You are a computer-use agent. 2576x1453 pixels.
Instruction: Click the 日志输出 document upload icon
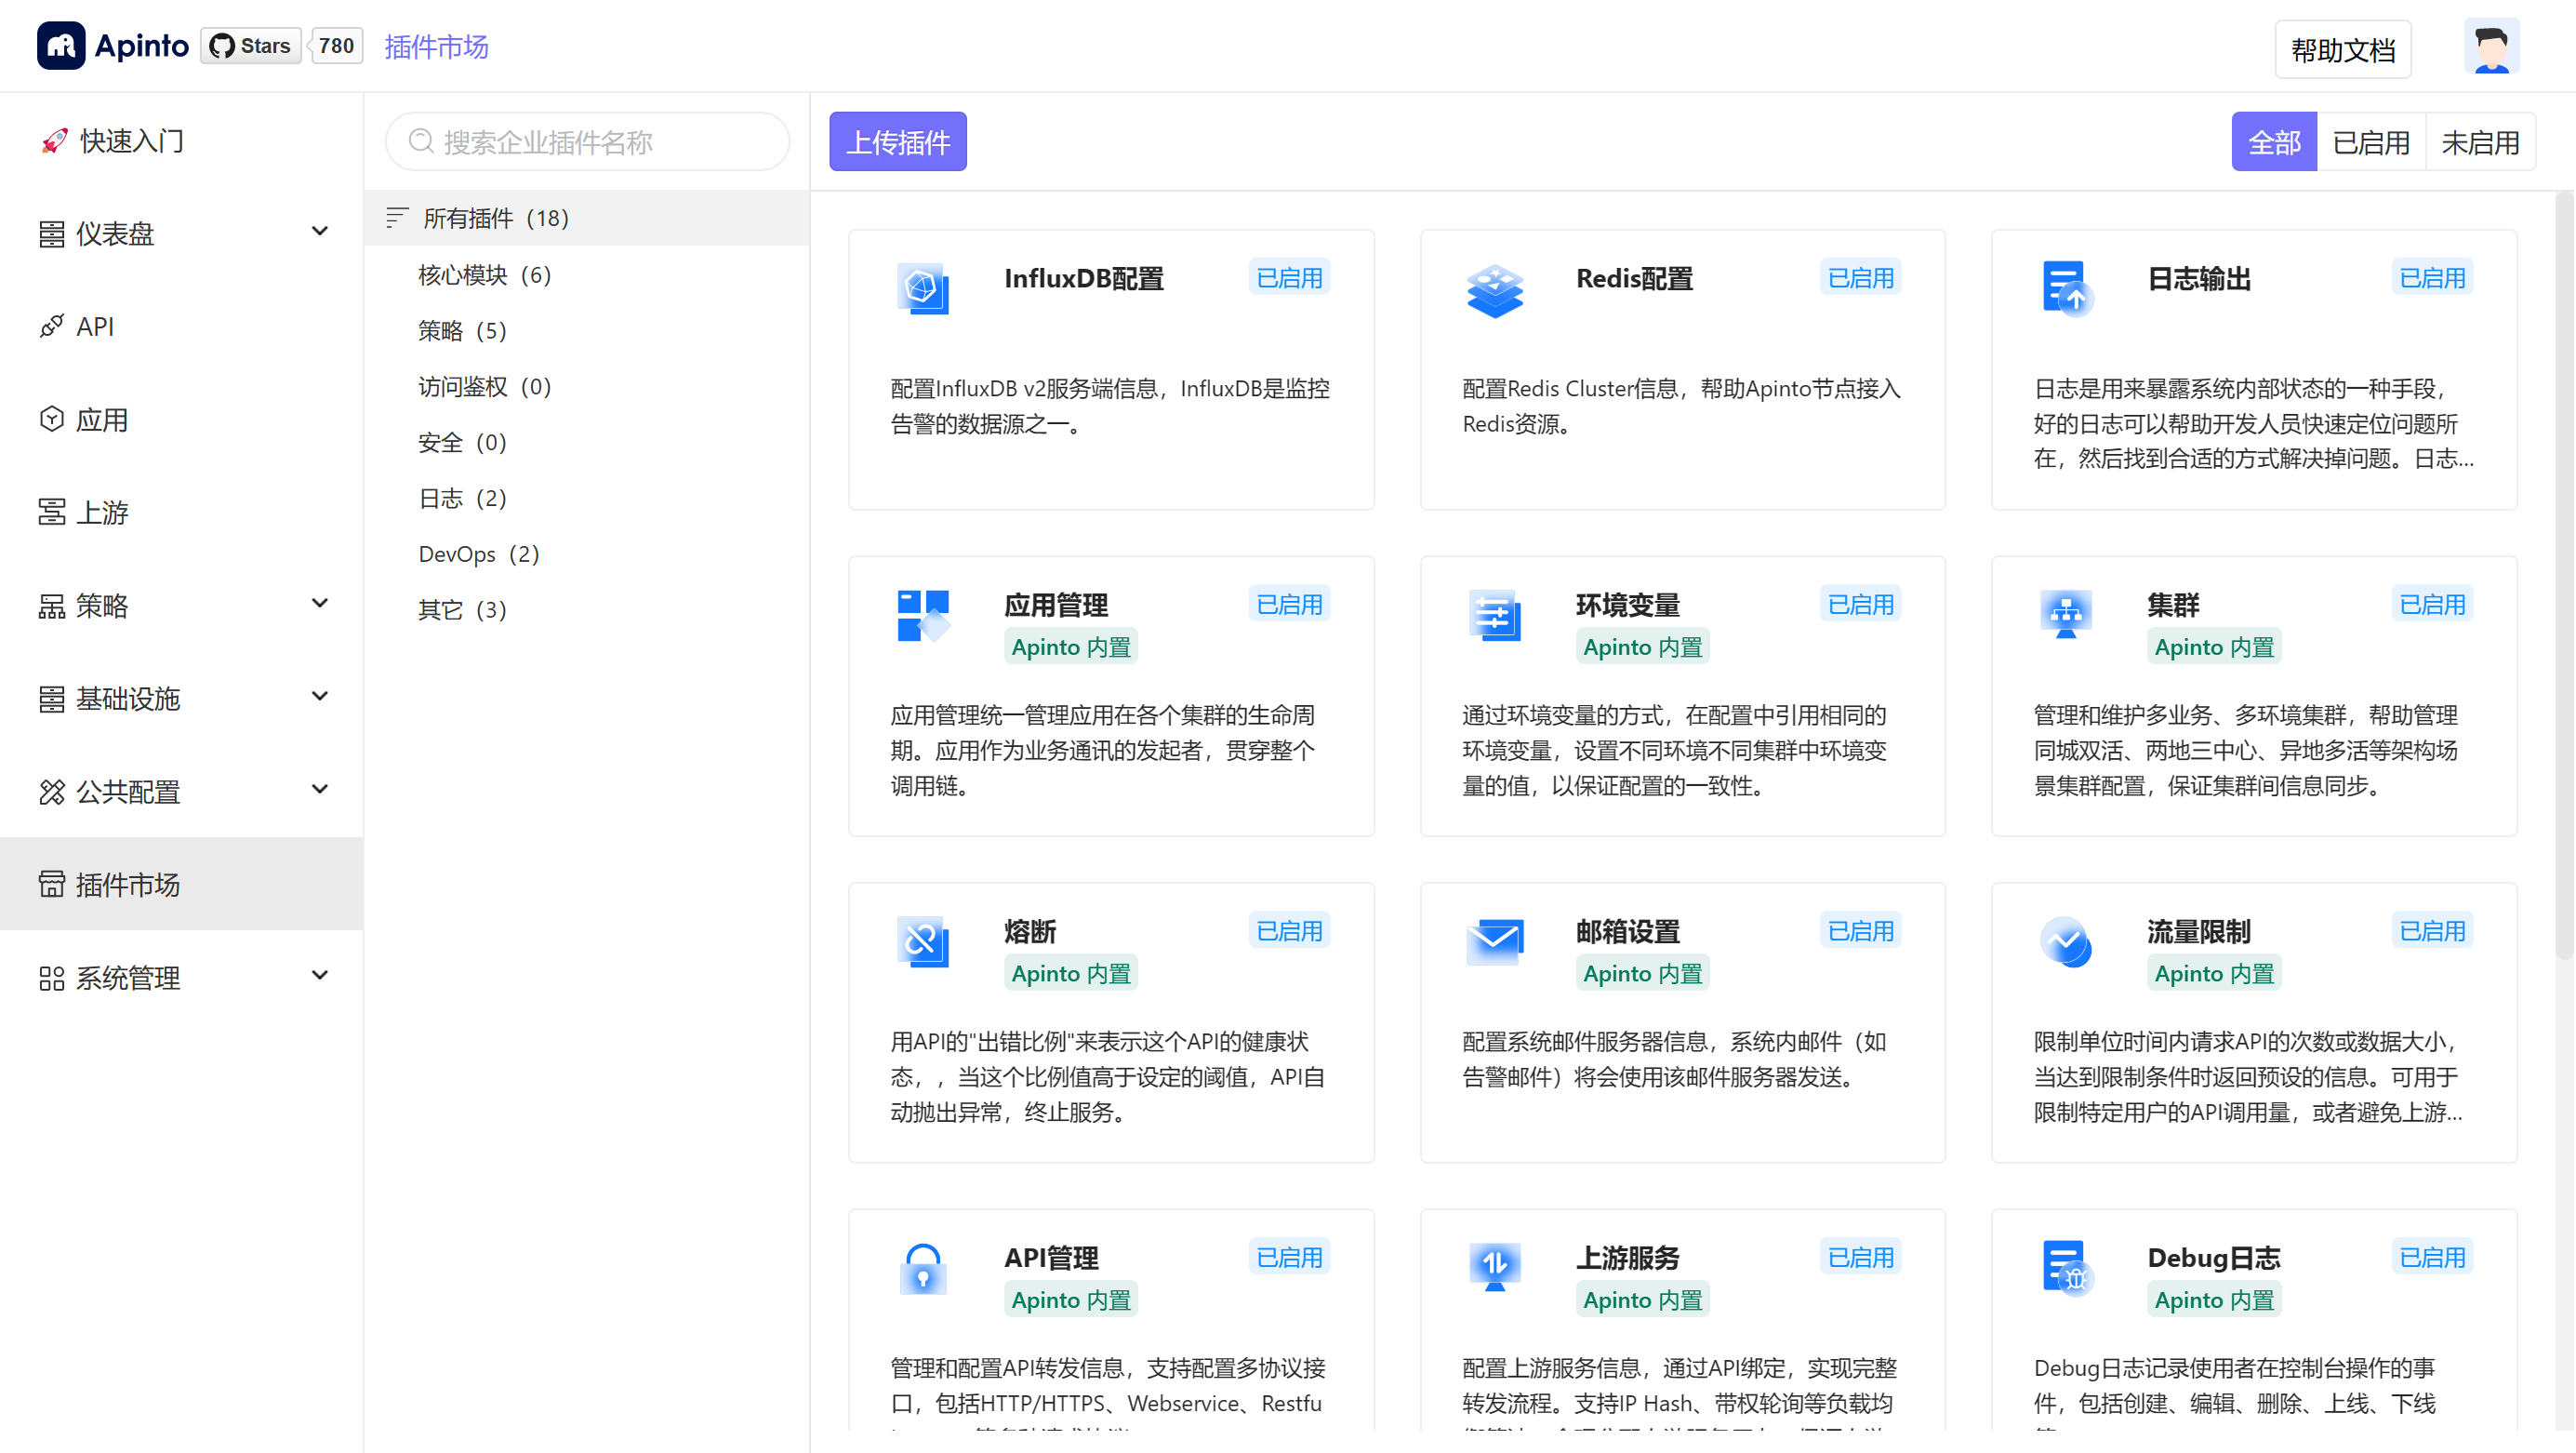click(x=2067, y=289)
